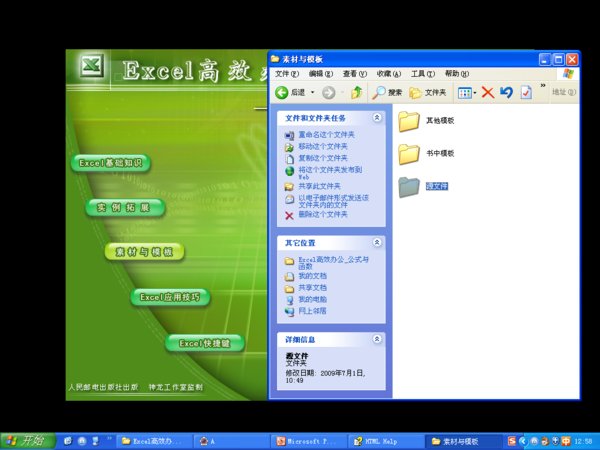The height and width of the screenshot is (450, 600).
Task: Click the Sogou S tray icon
Action: [512, 441]
